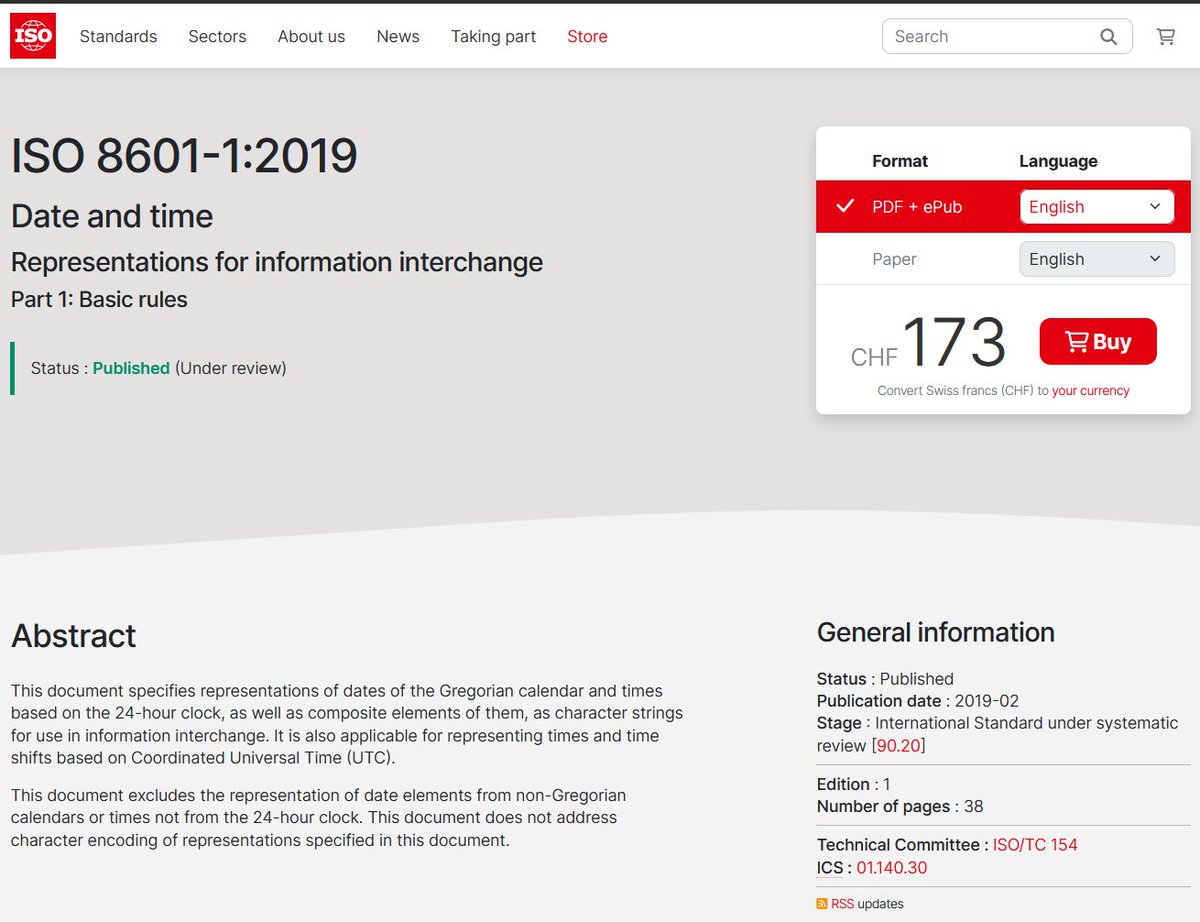Open the ISO/TC 154 committee link
The height and width of the screenshot is (922, 1200).
point(1035,845)
